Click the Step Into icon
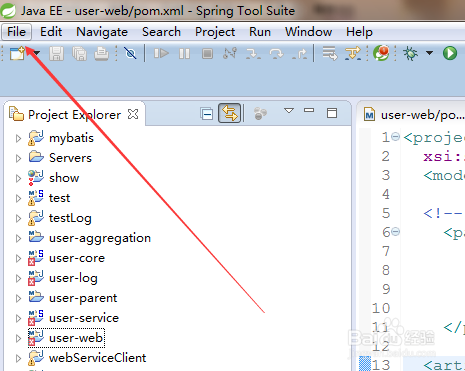This screenshot has width=465, height=371. click(253, 53)
